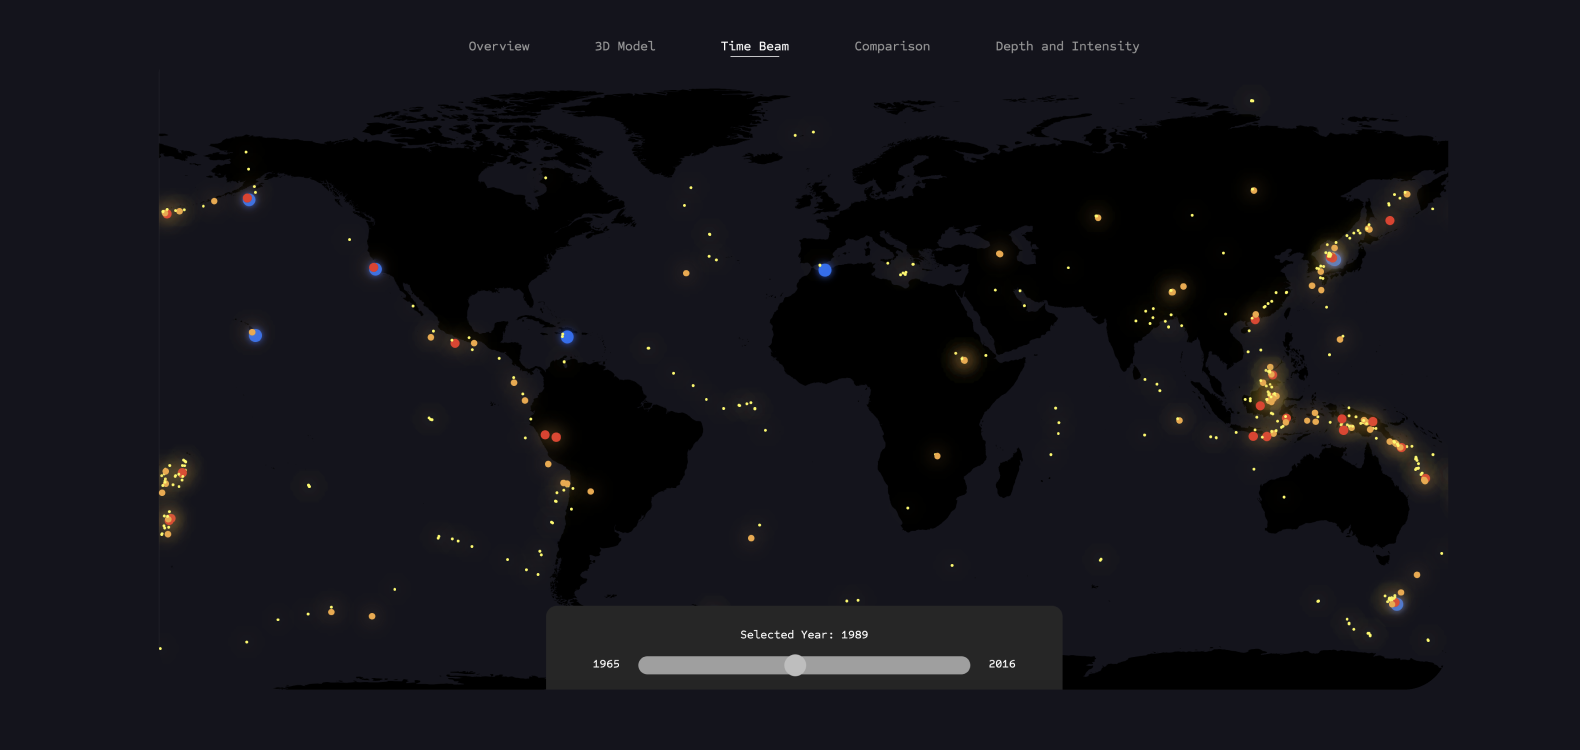Click the blue marker on California's coast

click(375, 269)
